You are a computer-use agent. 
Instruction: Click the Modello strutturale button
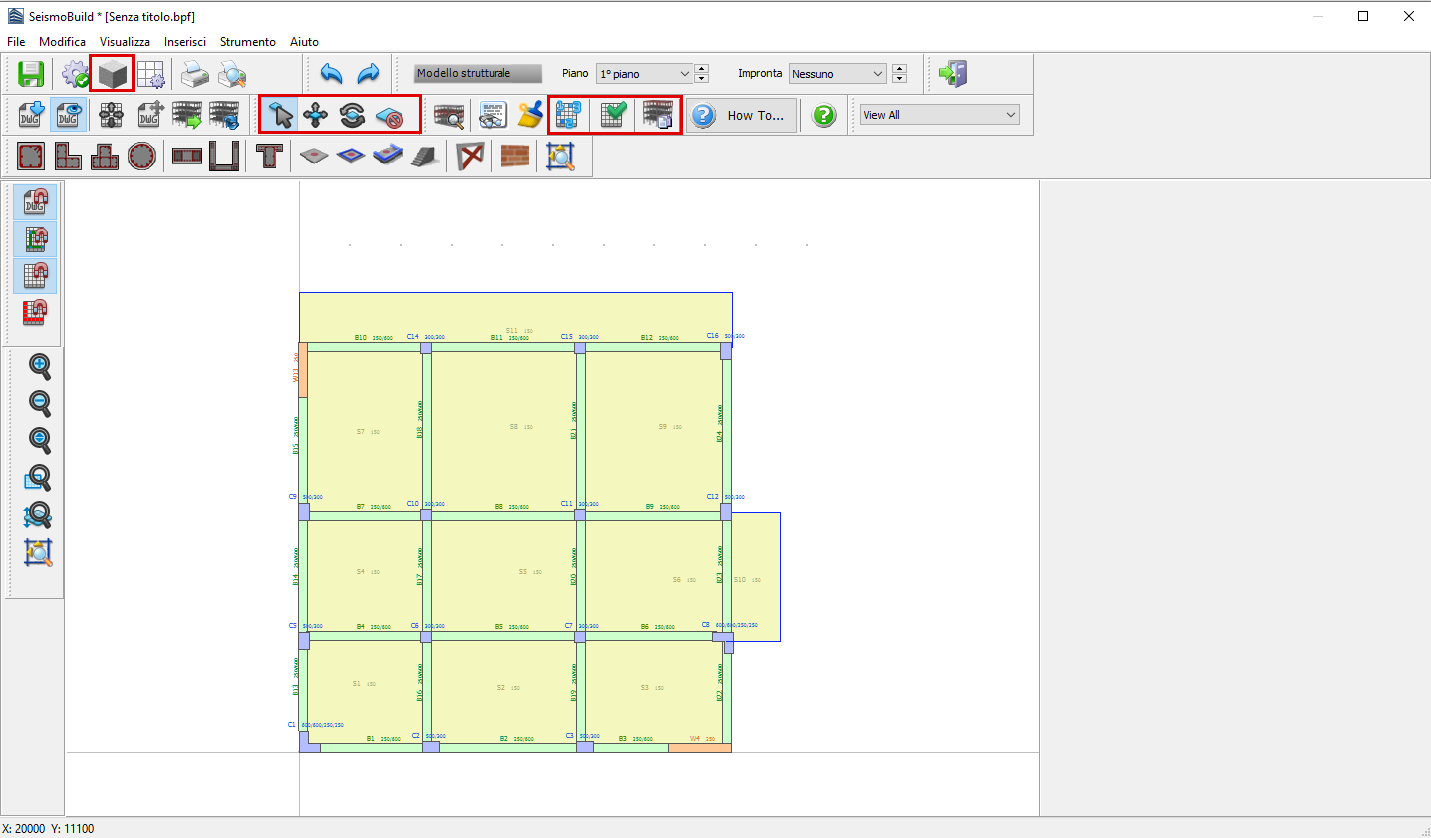pos(477,74)
